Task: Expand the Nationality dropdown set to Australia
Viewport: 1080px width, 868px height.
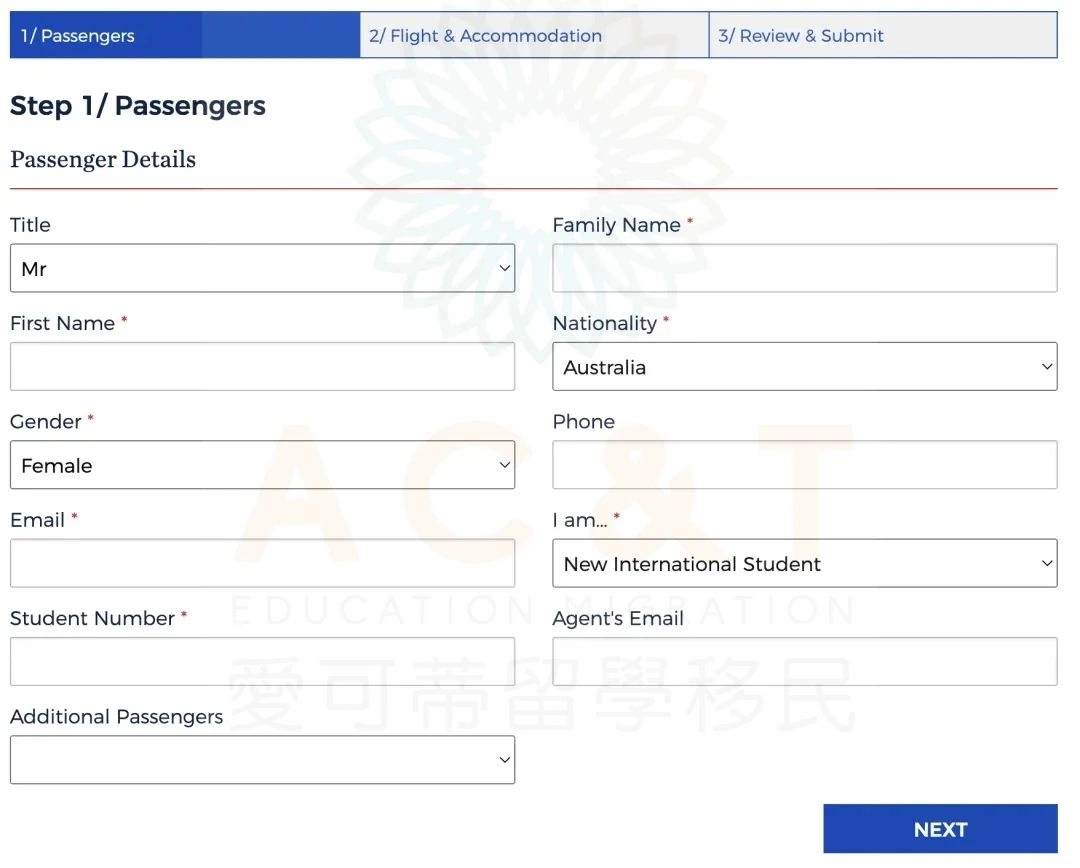Action: 804,366
